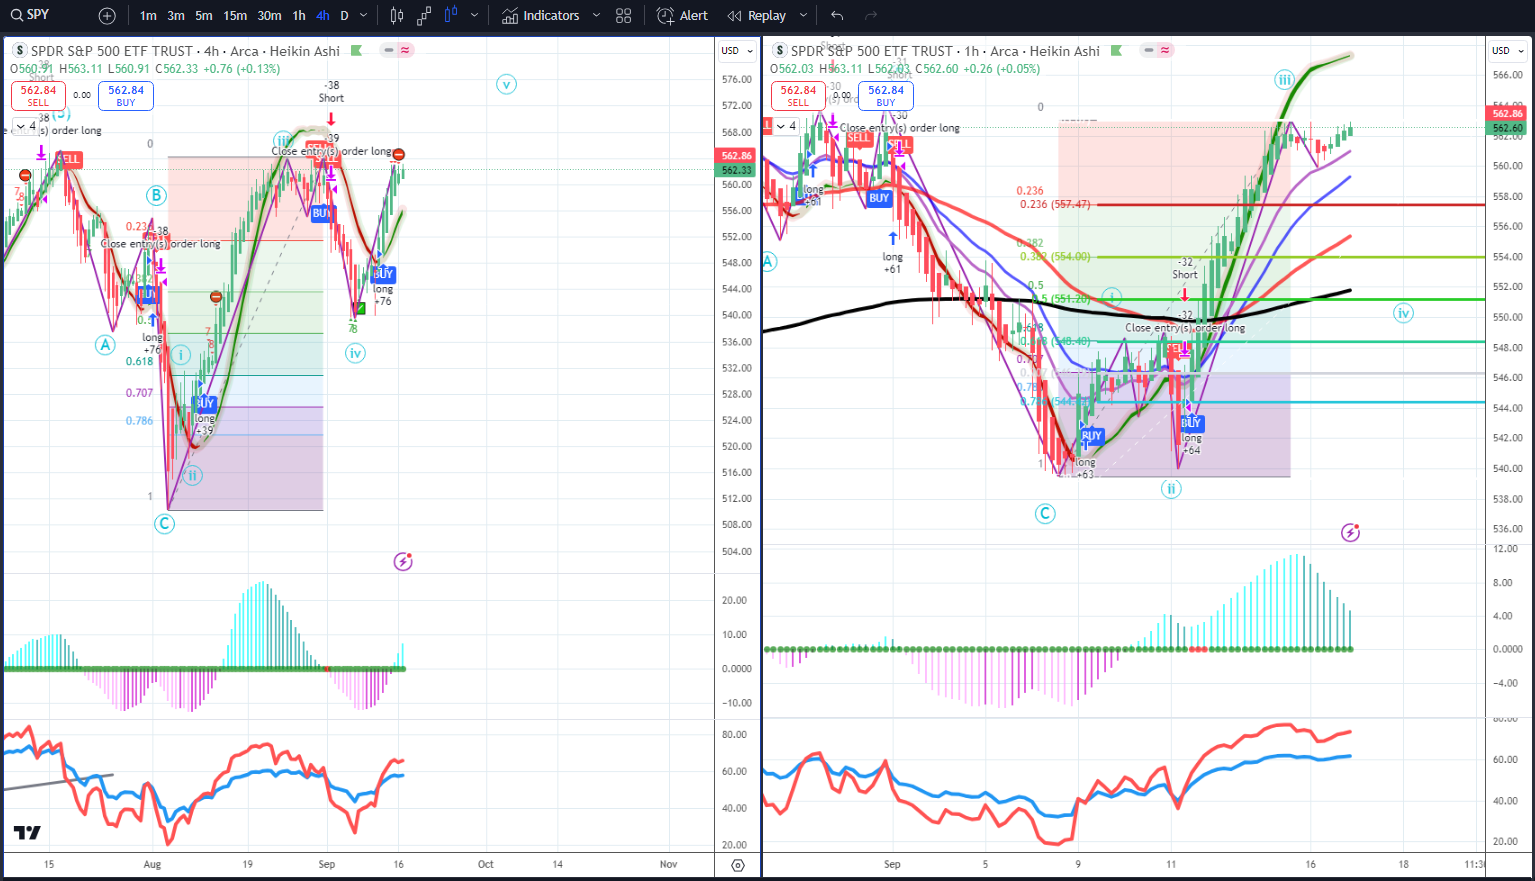Choose the blue Heikin Ashi candle icon
The image size is (1535, 881).
point(451,15)
